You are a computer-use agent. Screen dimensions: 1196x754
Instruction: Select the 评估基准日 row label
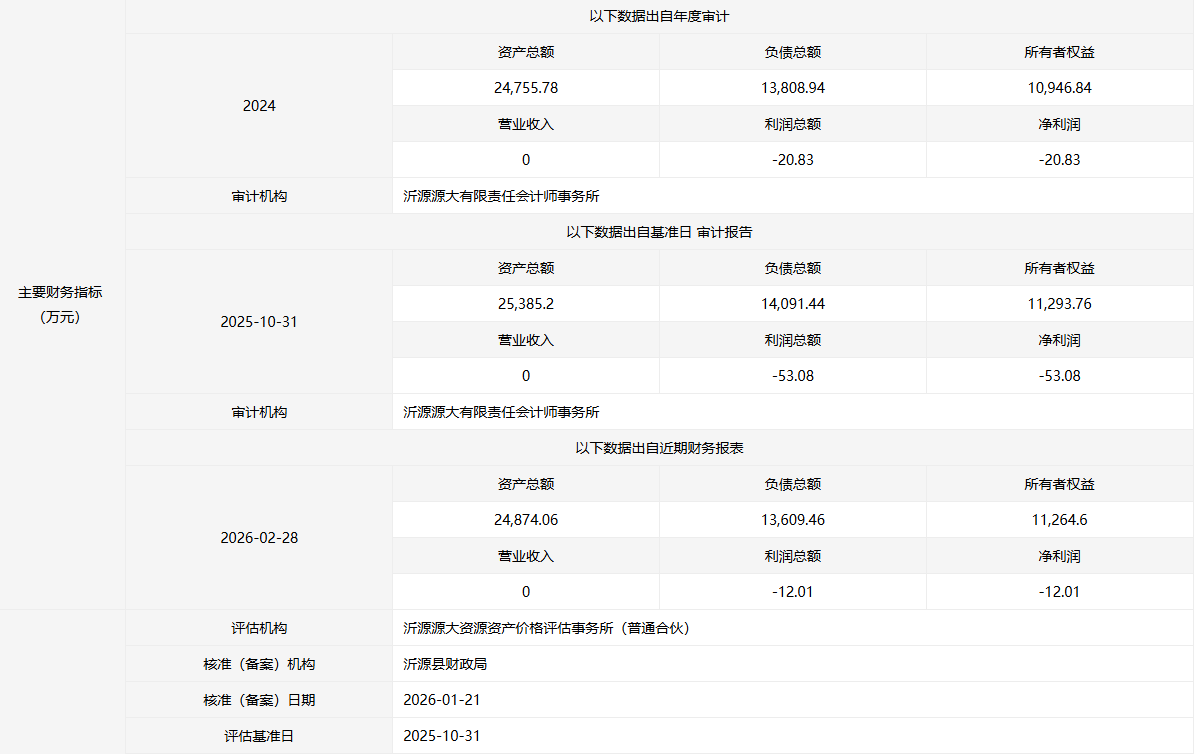coord(259,736)
